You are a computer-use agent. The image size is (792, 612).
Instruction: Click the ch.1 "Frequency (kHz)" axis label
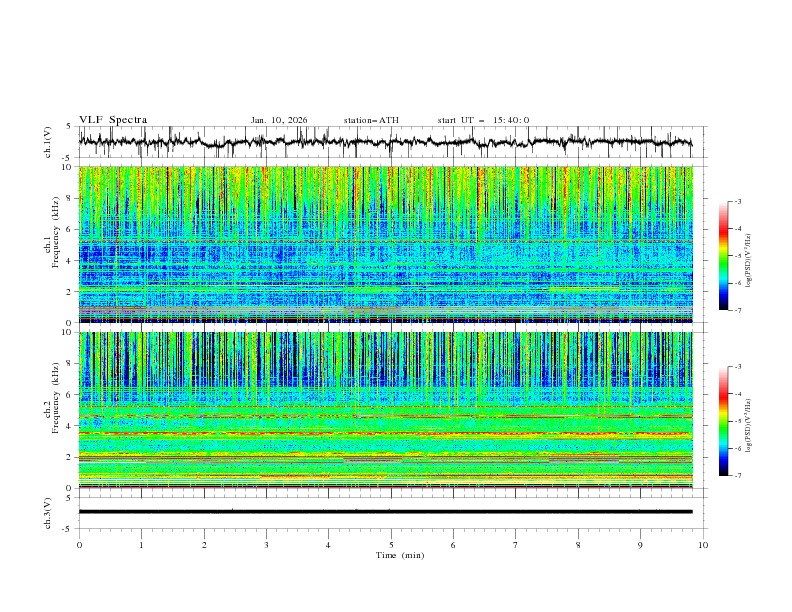(x=56, y=233)
